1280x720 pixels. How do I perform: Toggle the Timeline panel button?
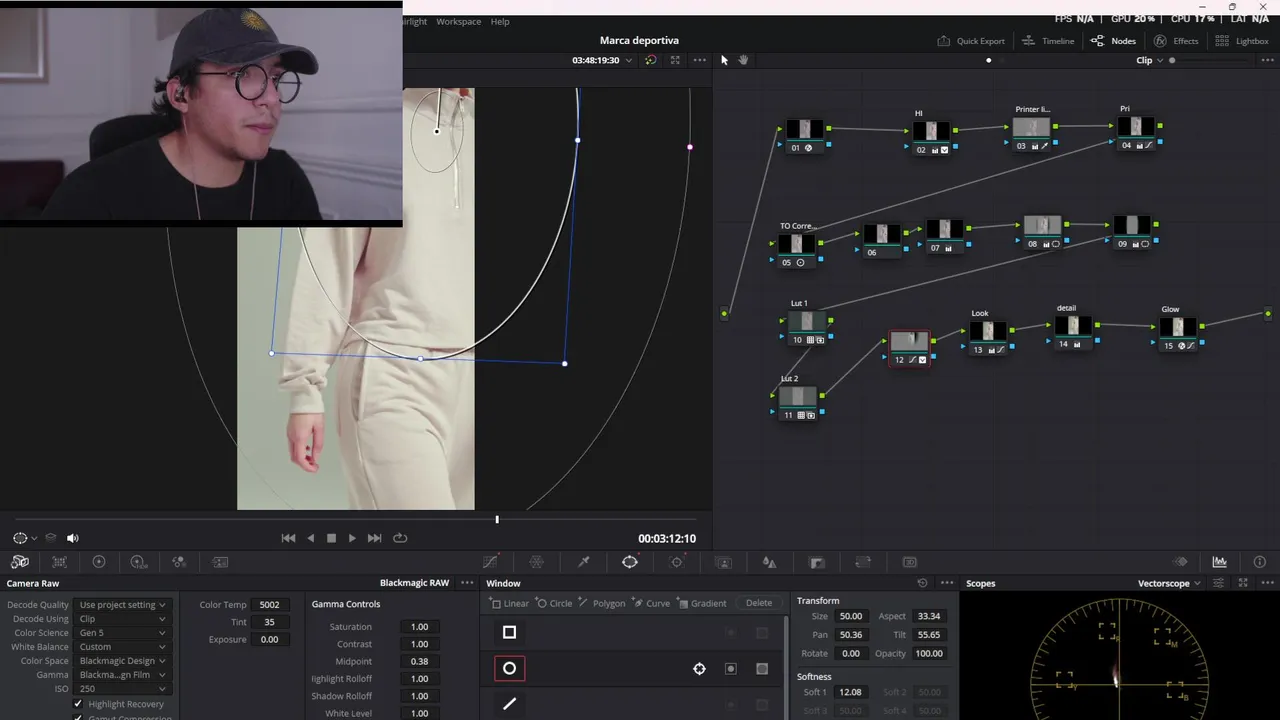pyautogui.click(x=1048, y=41)
